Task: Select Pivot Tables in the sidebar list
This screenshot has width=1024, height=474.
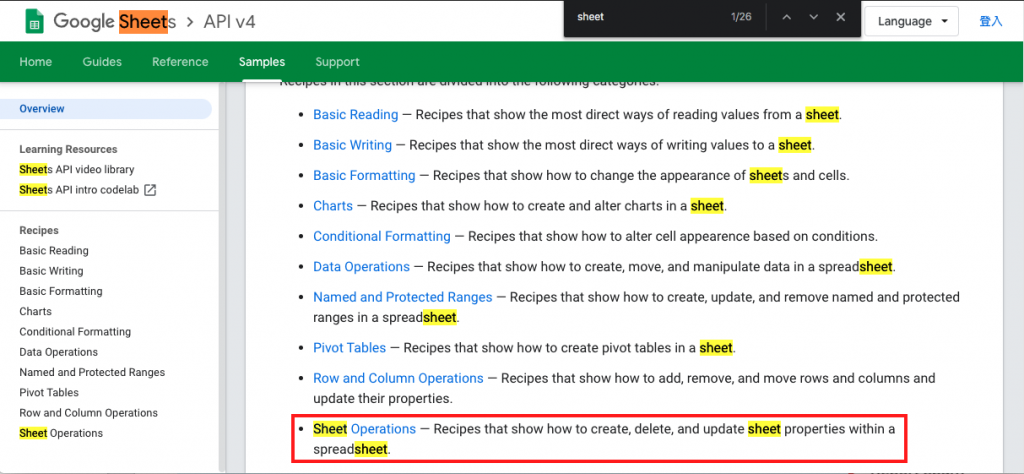Action: (49, 392)
